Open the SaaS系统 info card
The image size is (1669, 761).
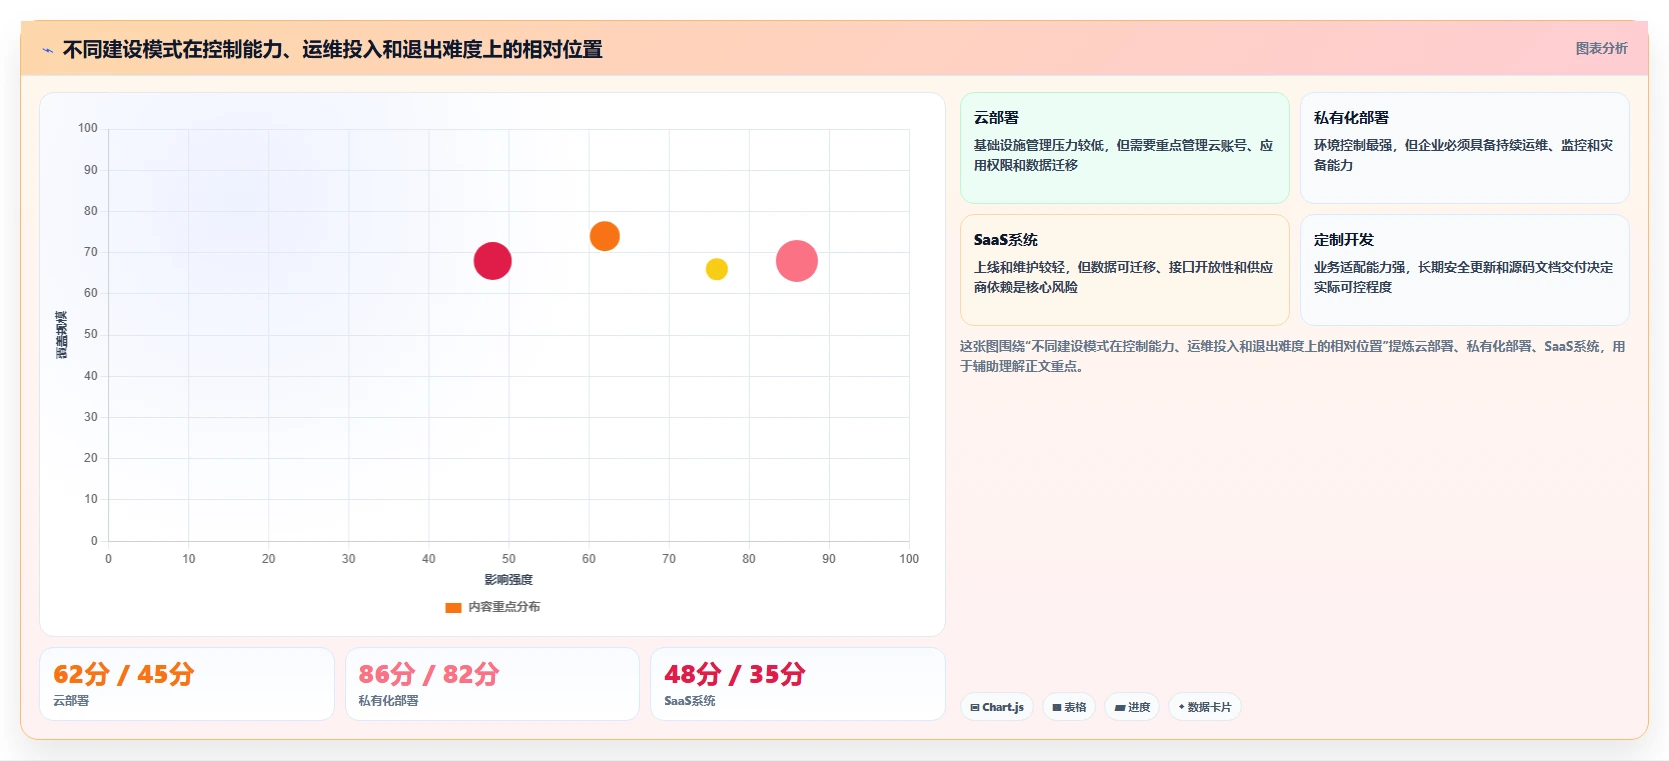(1124, 270)
